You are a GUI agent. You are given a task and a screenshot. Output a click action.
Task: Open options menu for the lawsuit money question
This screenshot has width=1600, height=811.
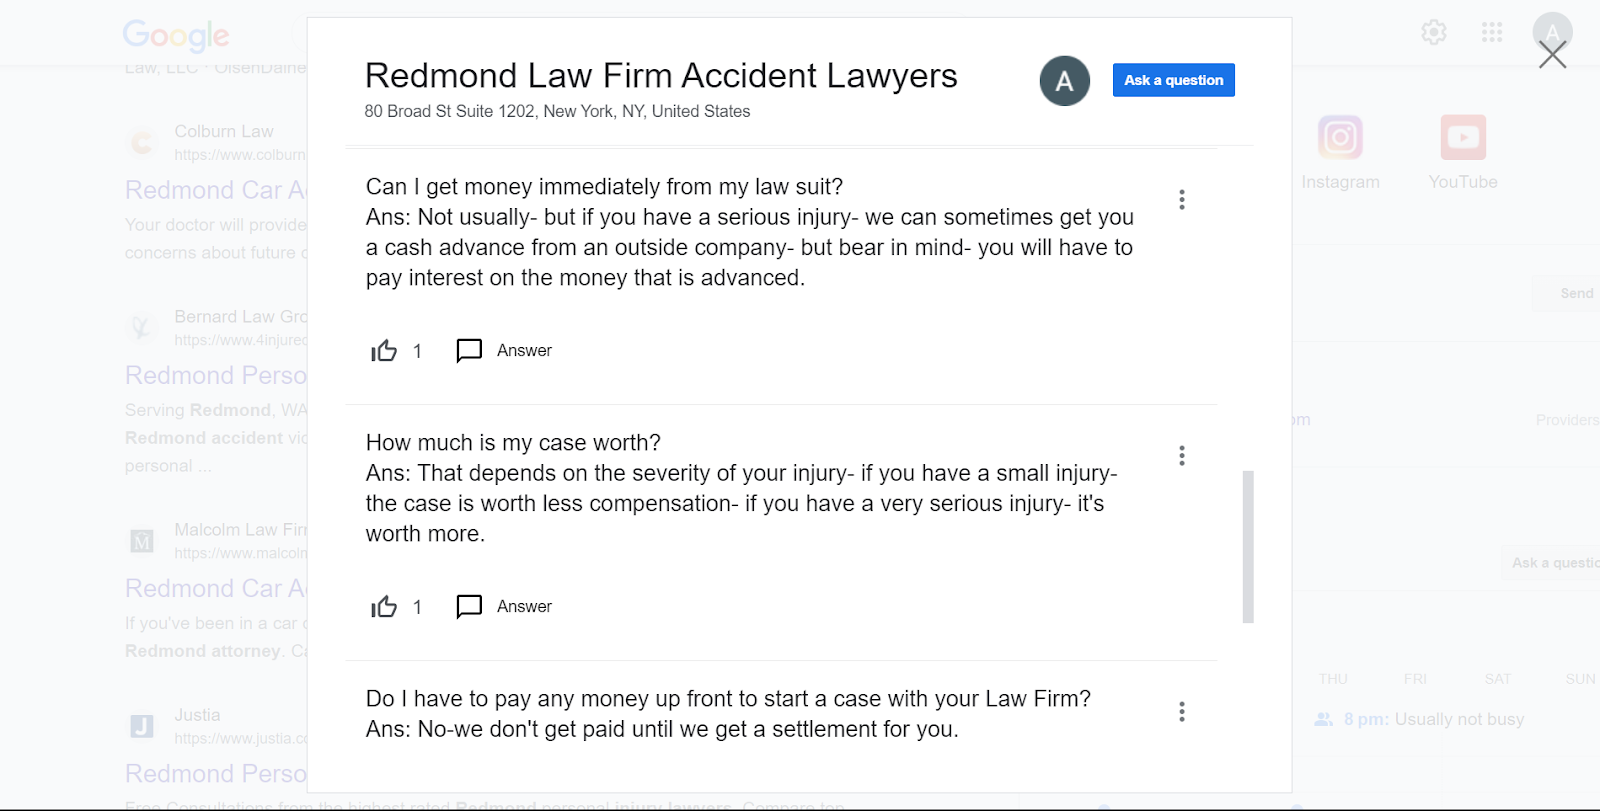click(1182, 200)
